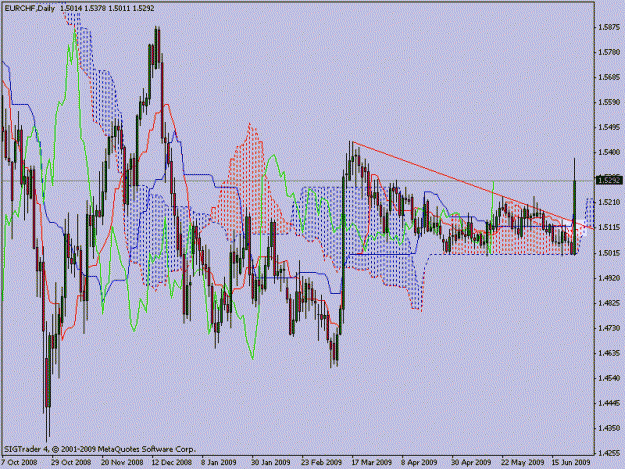Image resolution: width=625 pixels, height=469 pixels.
Task: Click the 15 Jun 2009 date label
Action: [x=571, y=463]
